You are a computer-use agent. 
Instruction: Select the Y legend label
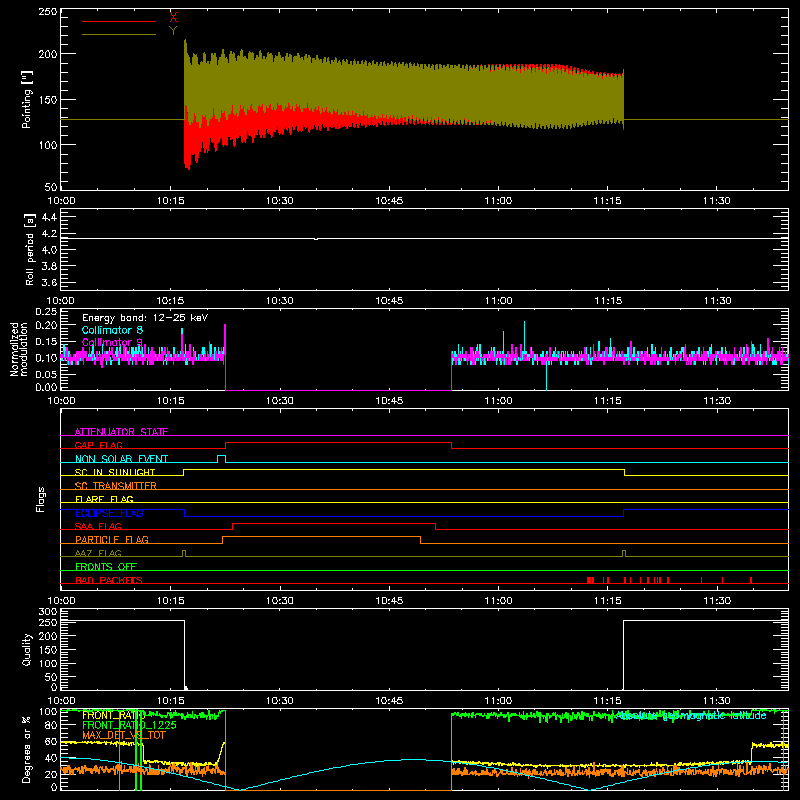point(173,31)
